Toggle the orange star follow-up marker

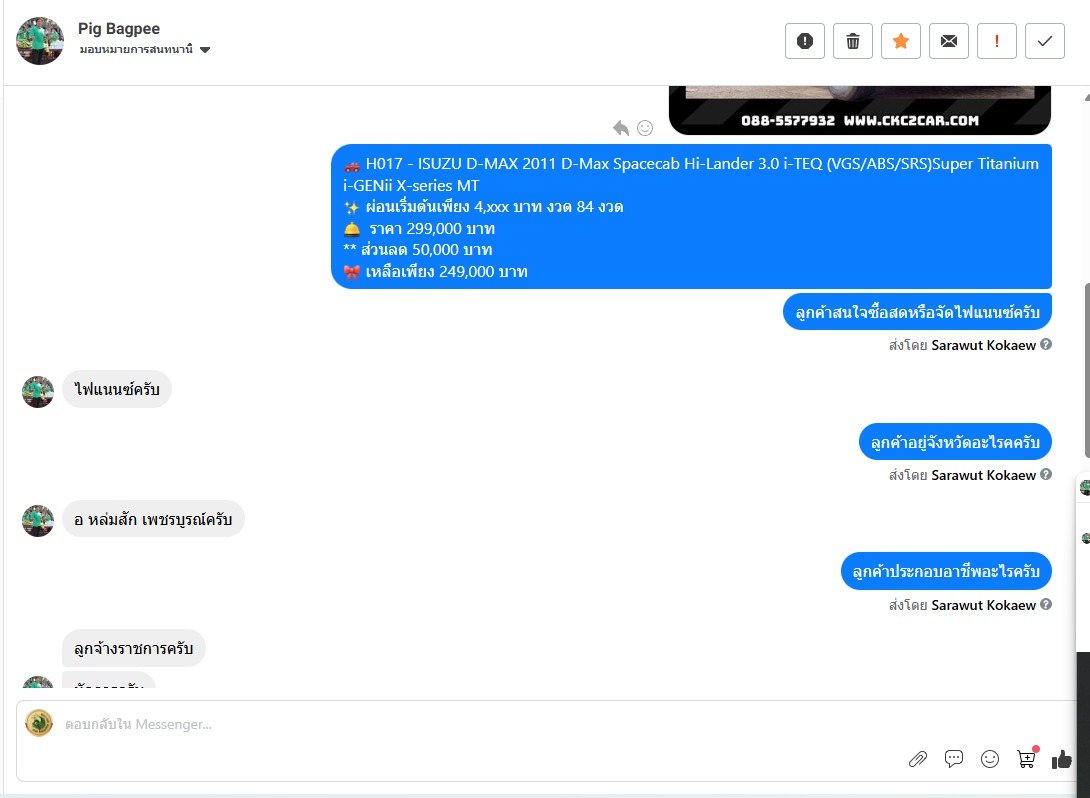[x=901, y=41]
